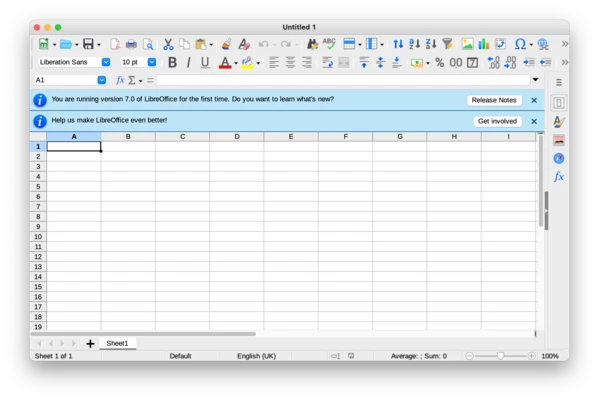Open the highlighting colour dropdown arrow
599x400 pixels.
(258, 63)
